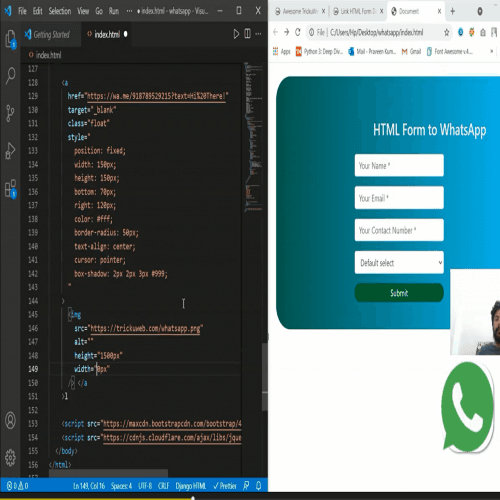The width and height of the screenshot is (500, 500).
Task: Close the Link HTML Form tab
Action: coord(382,11)
